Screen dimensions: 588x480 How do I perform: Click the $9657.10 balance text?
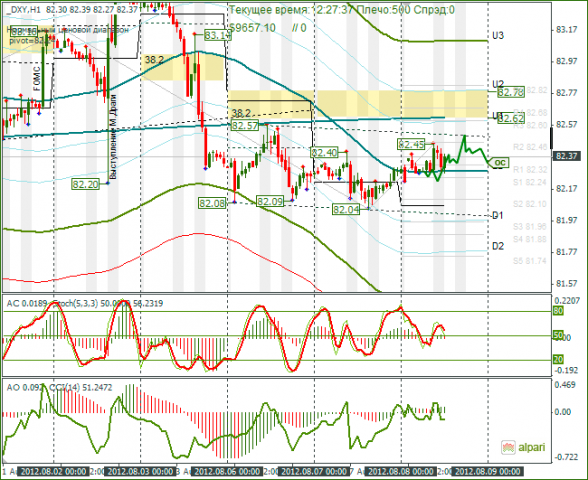click(x=252, y=28)
